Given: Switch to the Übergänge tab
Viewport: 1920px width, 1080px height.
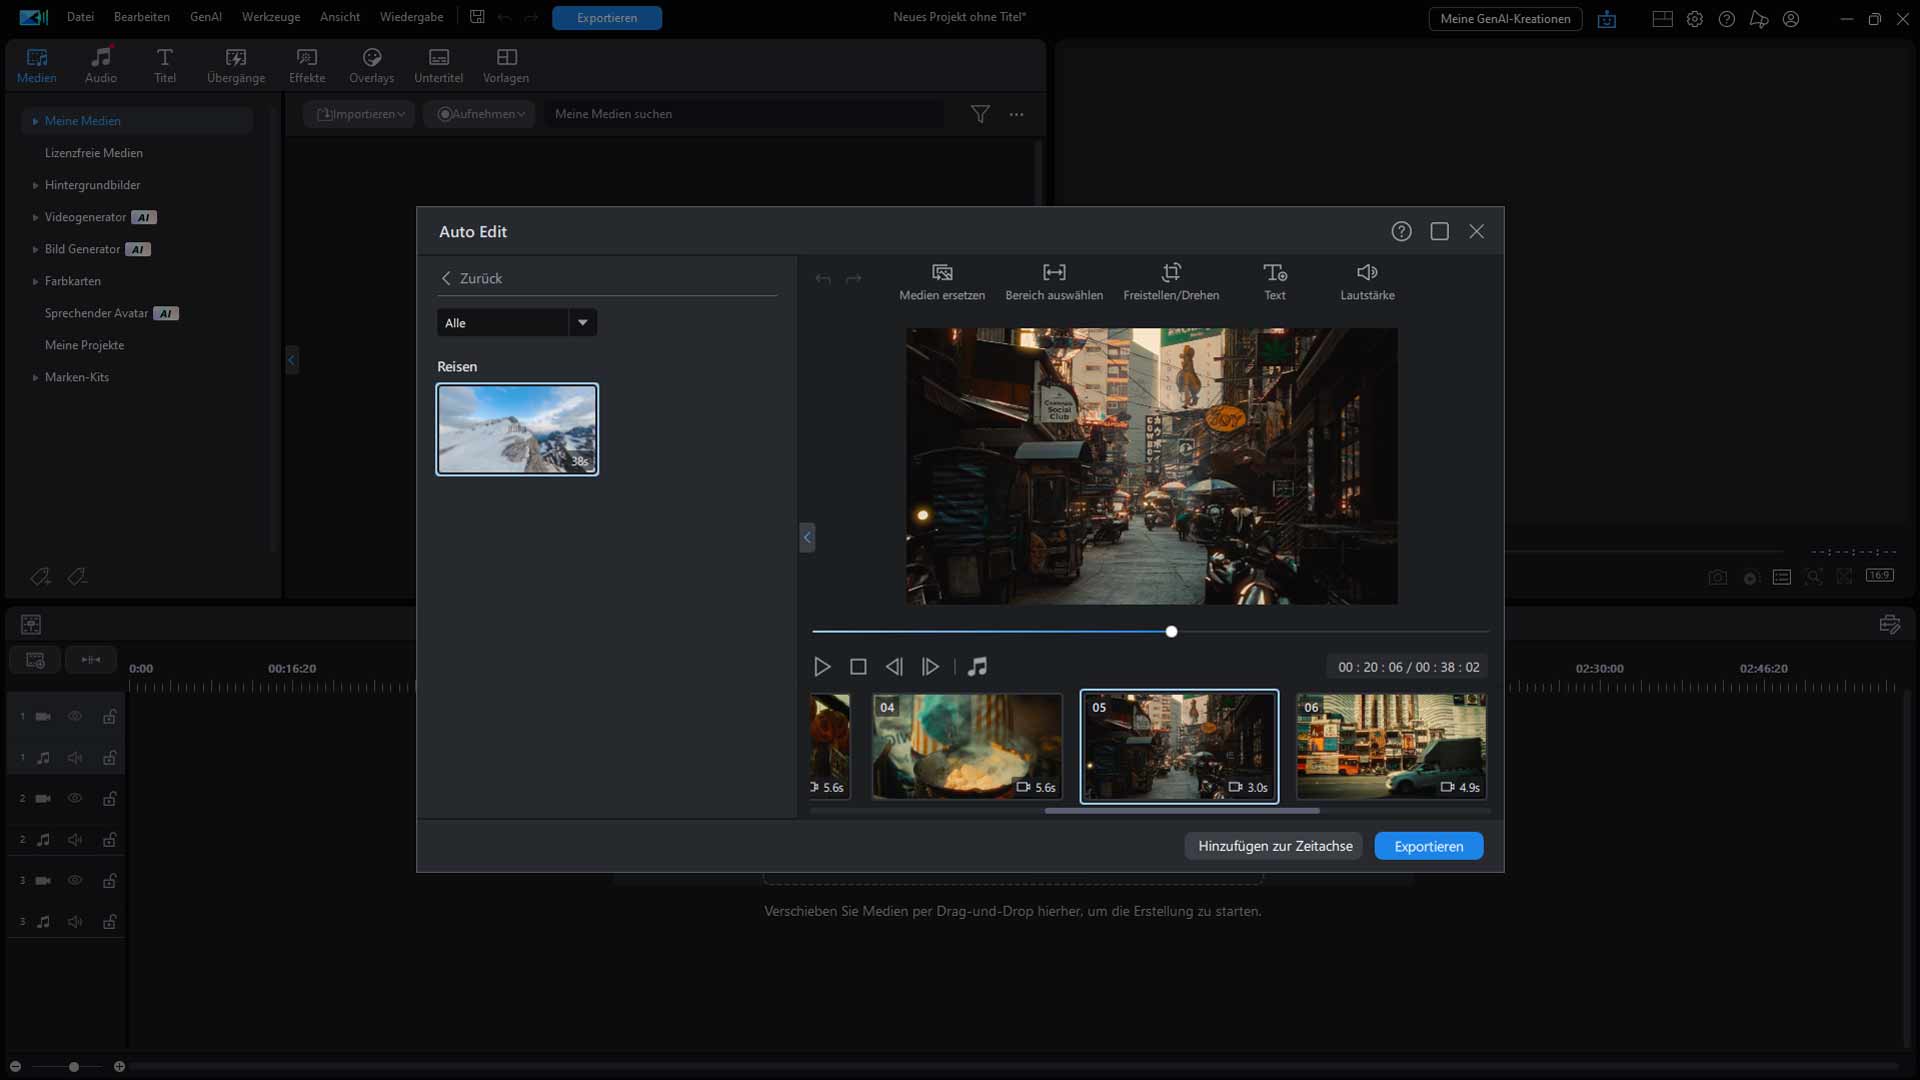Looking at the screenshot, I should pyautogui.click(x=236, y=65).
